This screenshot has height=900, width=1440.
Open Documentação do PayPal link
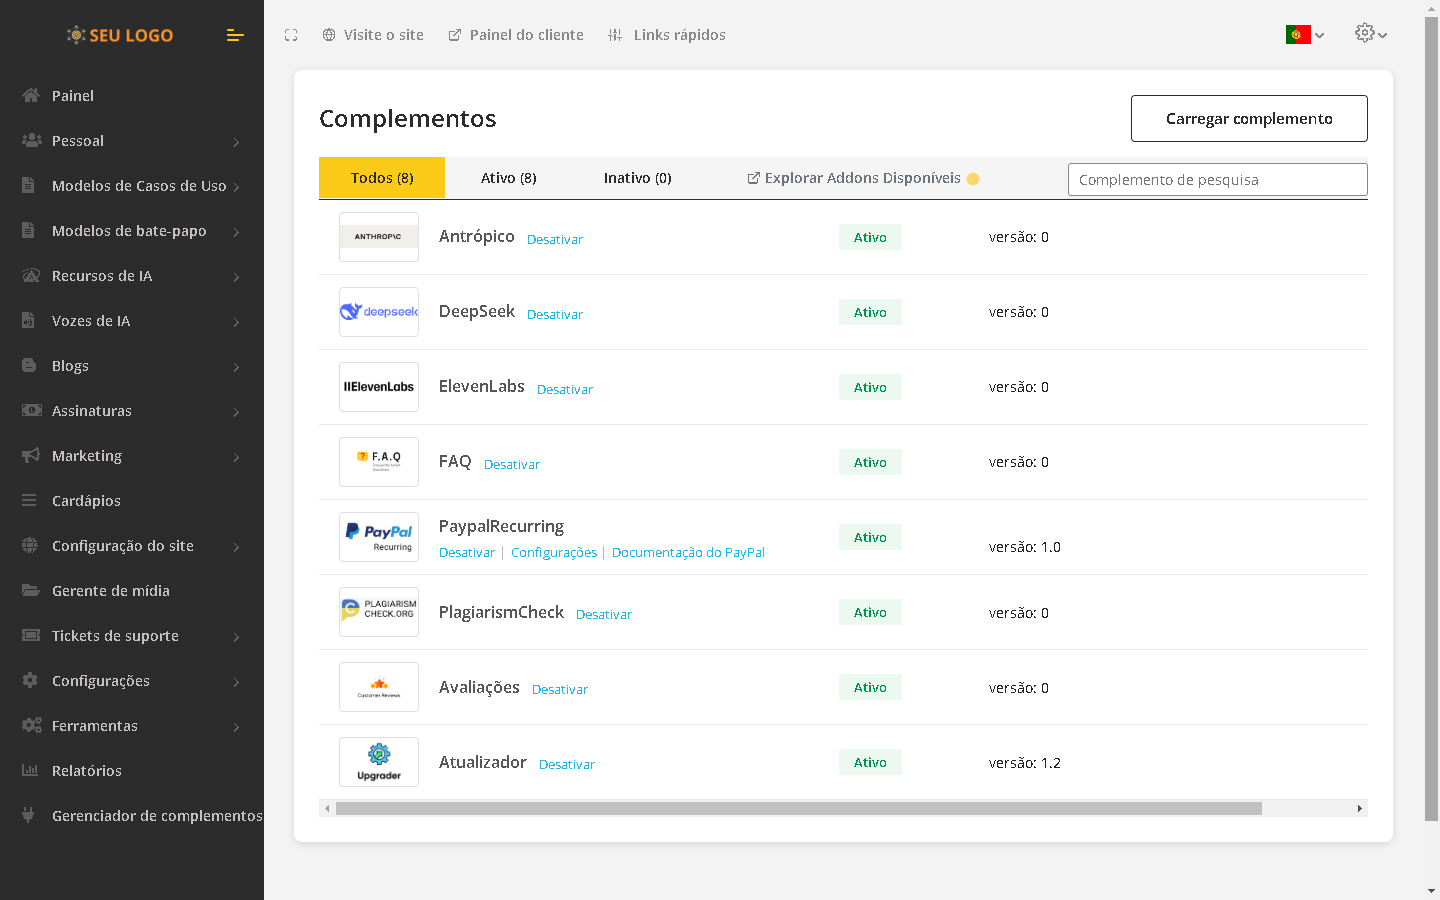(x=688, y=552)
